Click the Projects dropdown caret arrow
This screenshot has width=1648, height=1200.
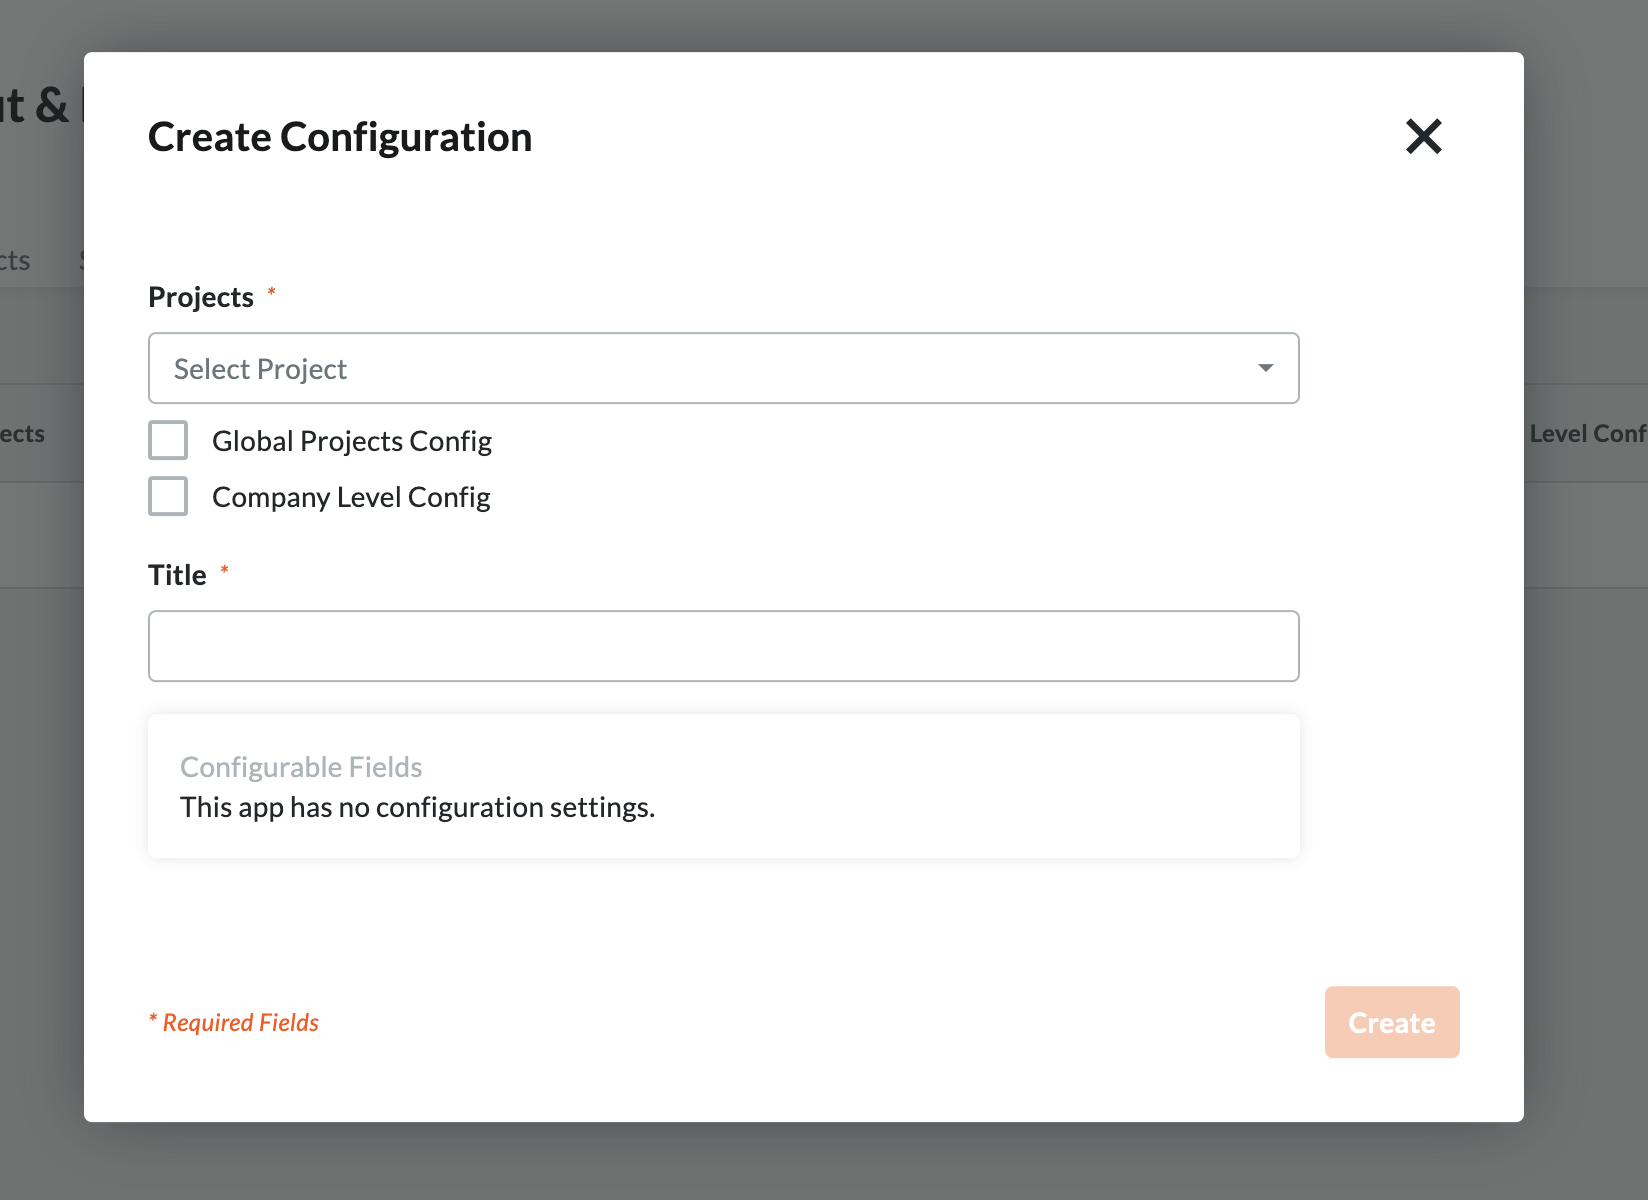(x=1265, y=368)
